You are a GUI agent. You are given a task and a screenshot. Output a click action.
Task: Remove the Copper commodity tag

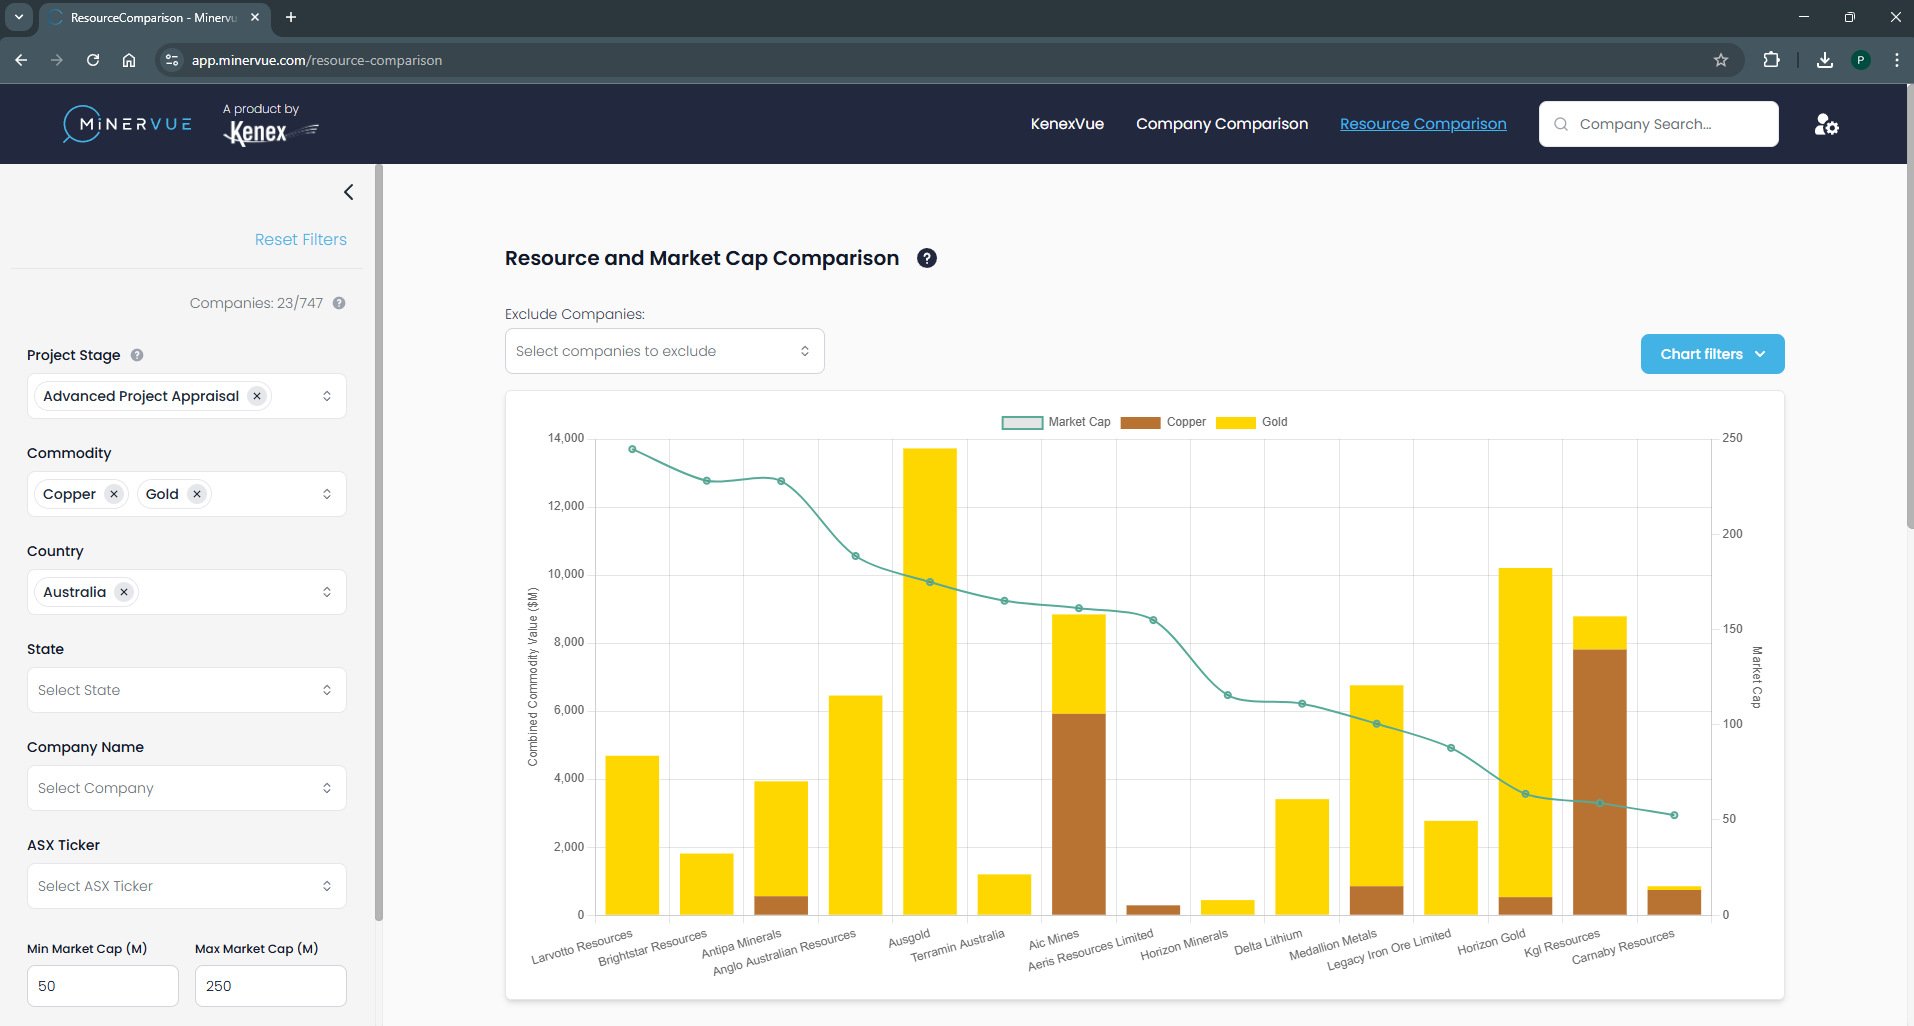[x=114, y=494]
